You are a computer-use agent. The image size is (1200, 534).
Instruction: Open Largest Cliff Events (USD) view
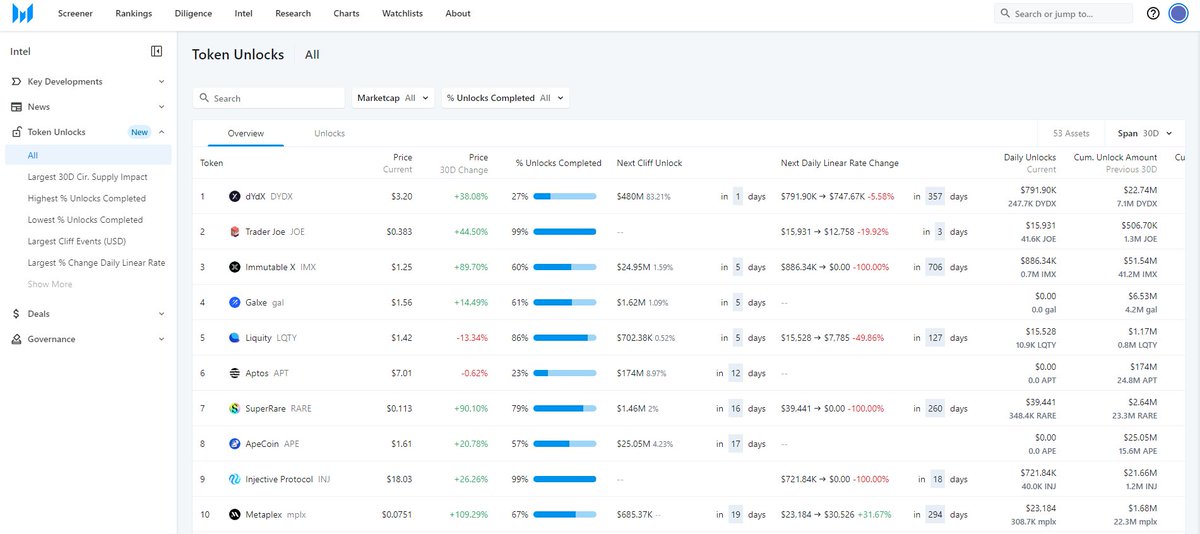[x=77, y=241]
